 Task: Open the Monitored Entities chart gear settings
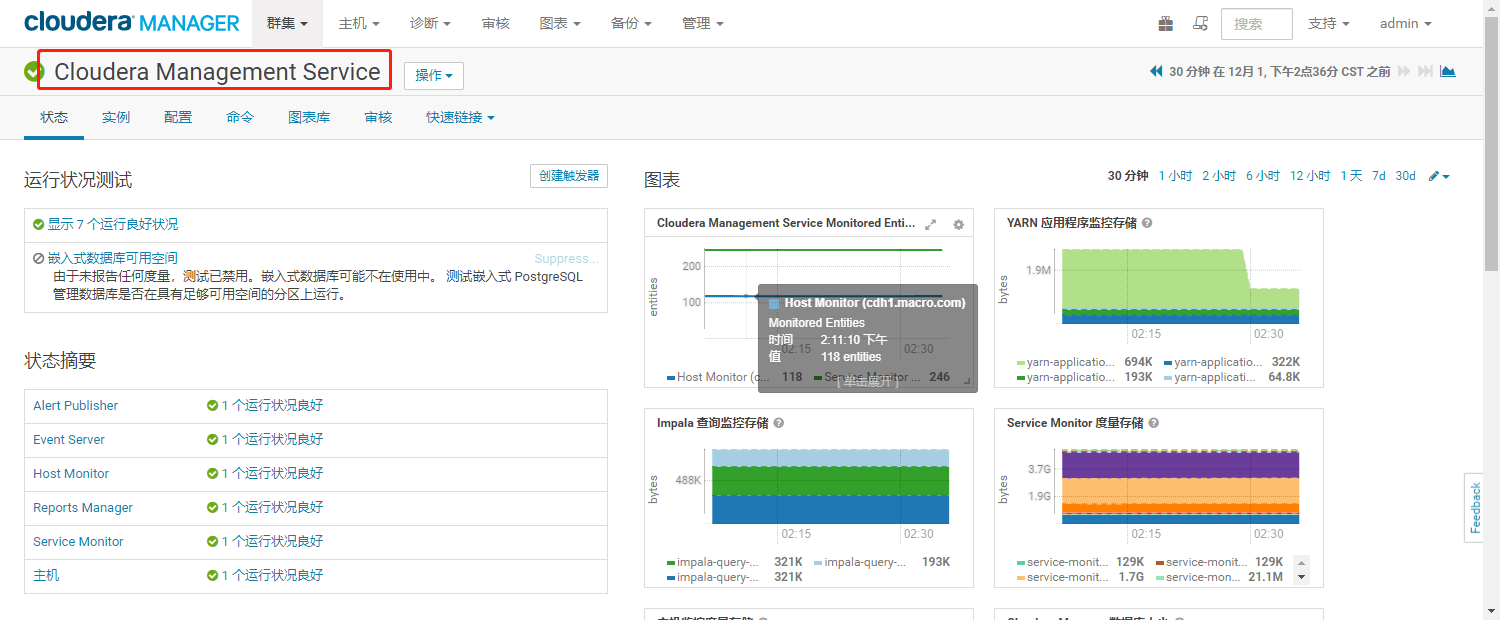[x=958, y=224]
